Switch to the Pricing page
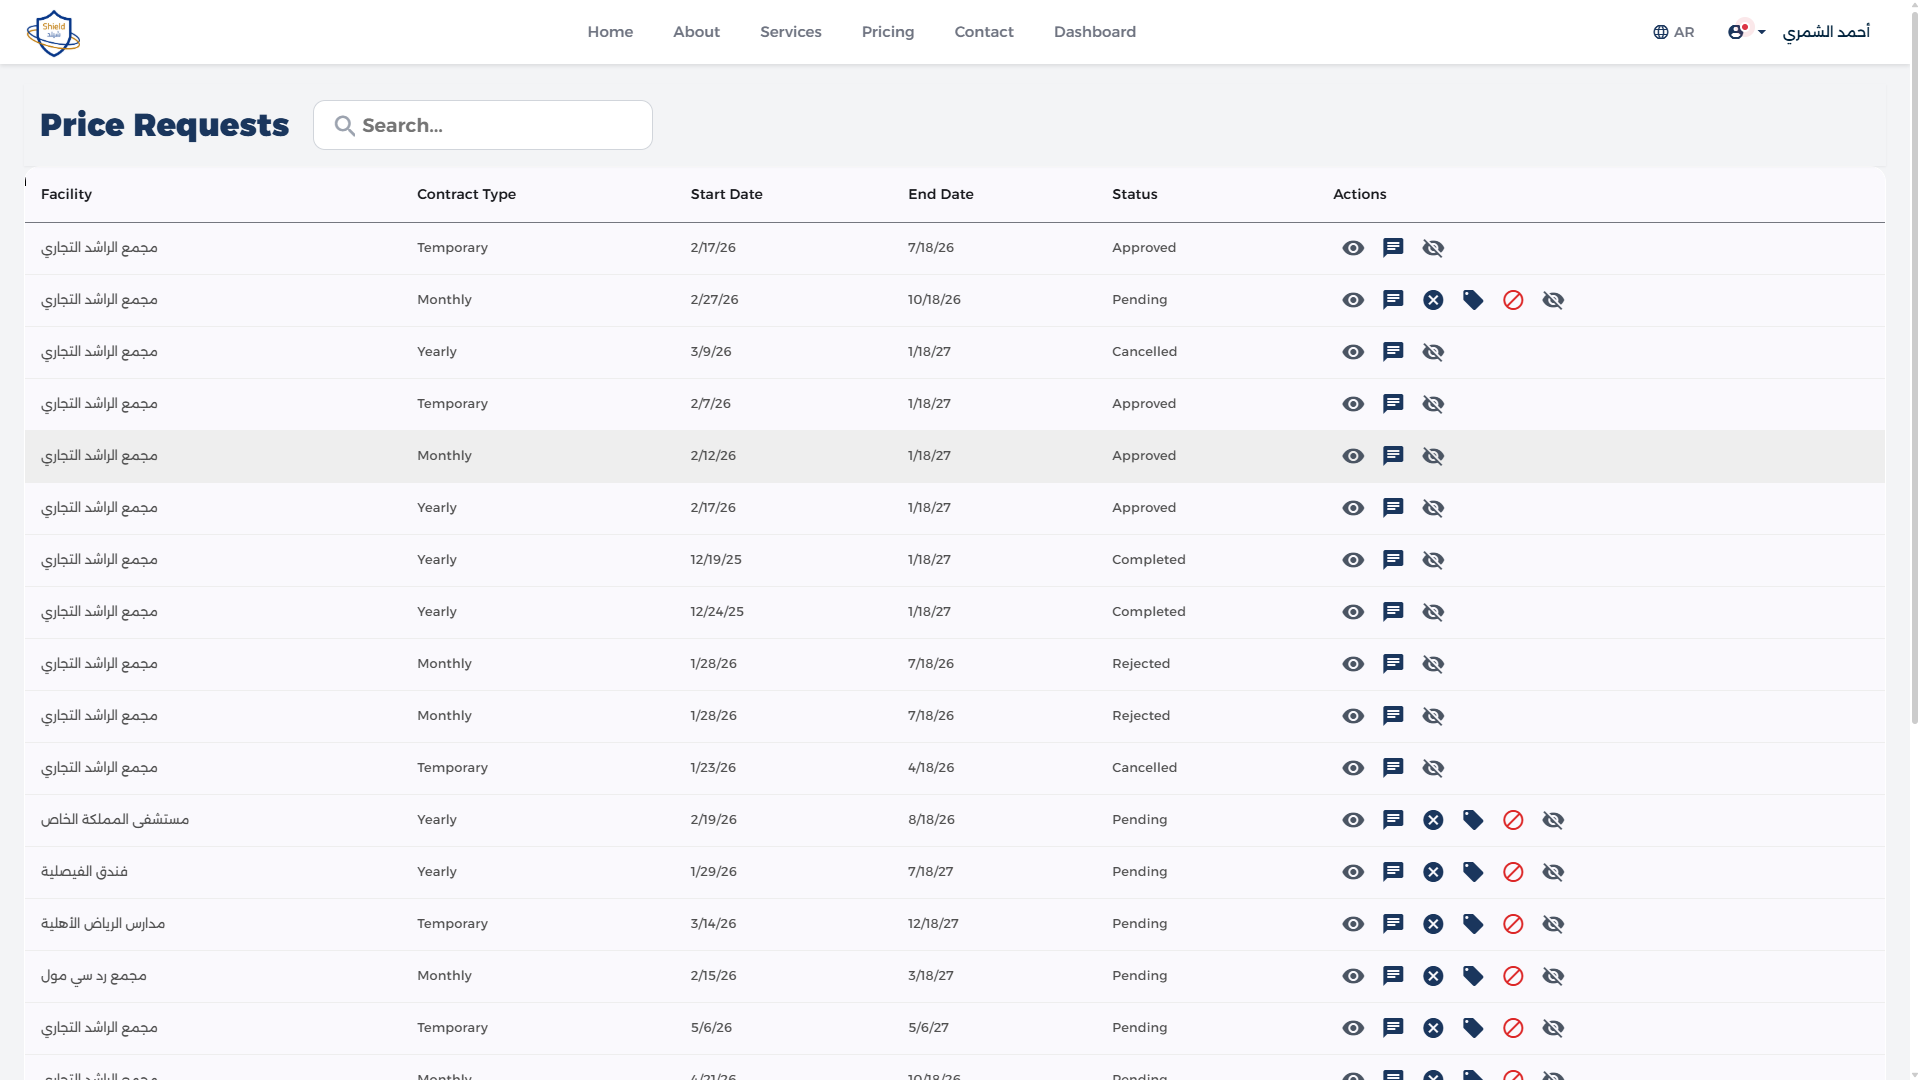 [887, 31]
